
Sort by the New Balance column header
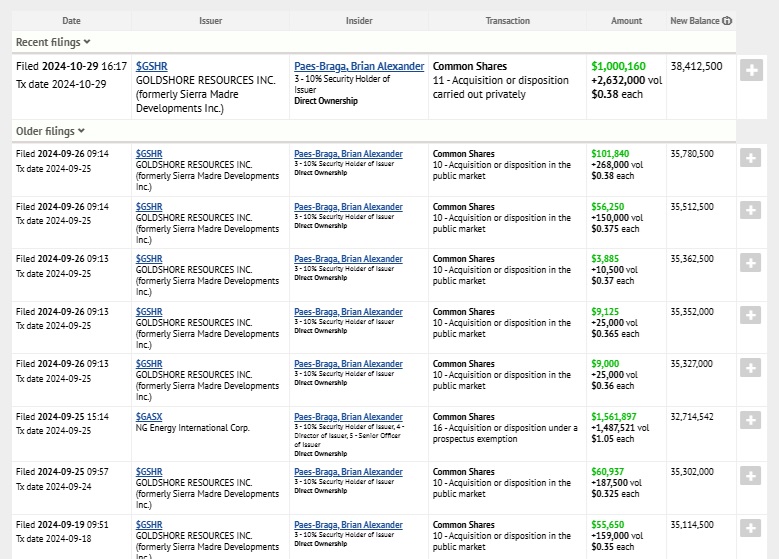(x=695, y=20)
